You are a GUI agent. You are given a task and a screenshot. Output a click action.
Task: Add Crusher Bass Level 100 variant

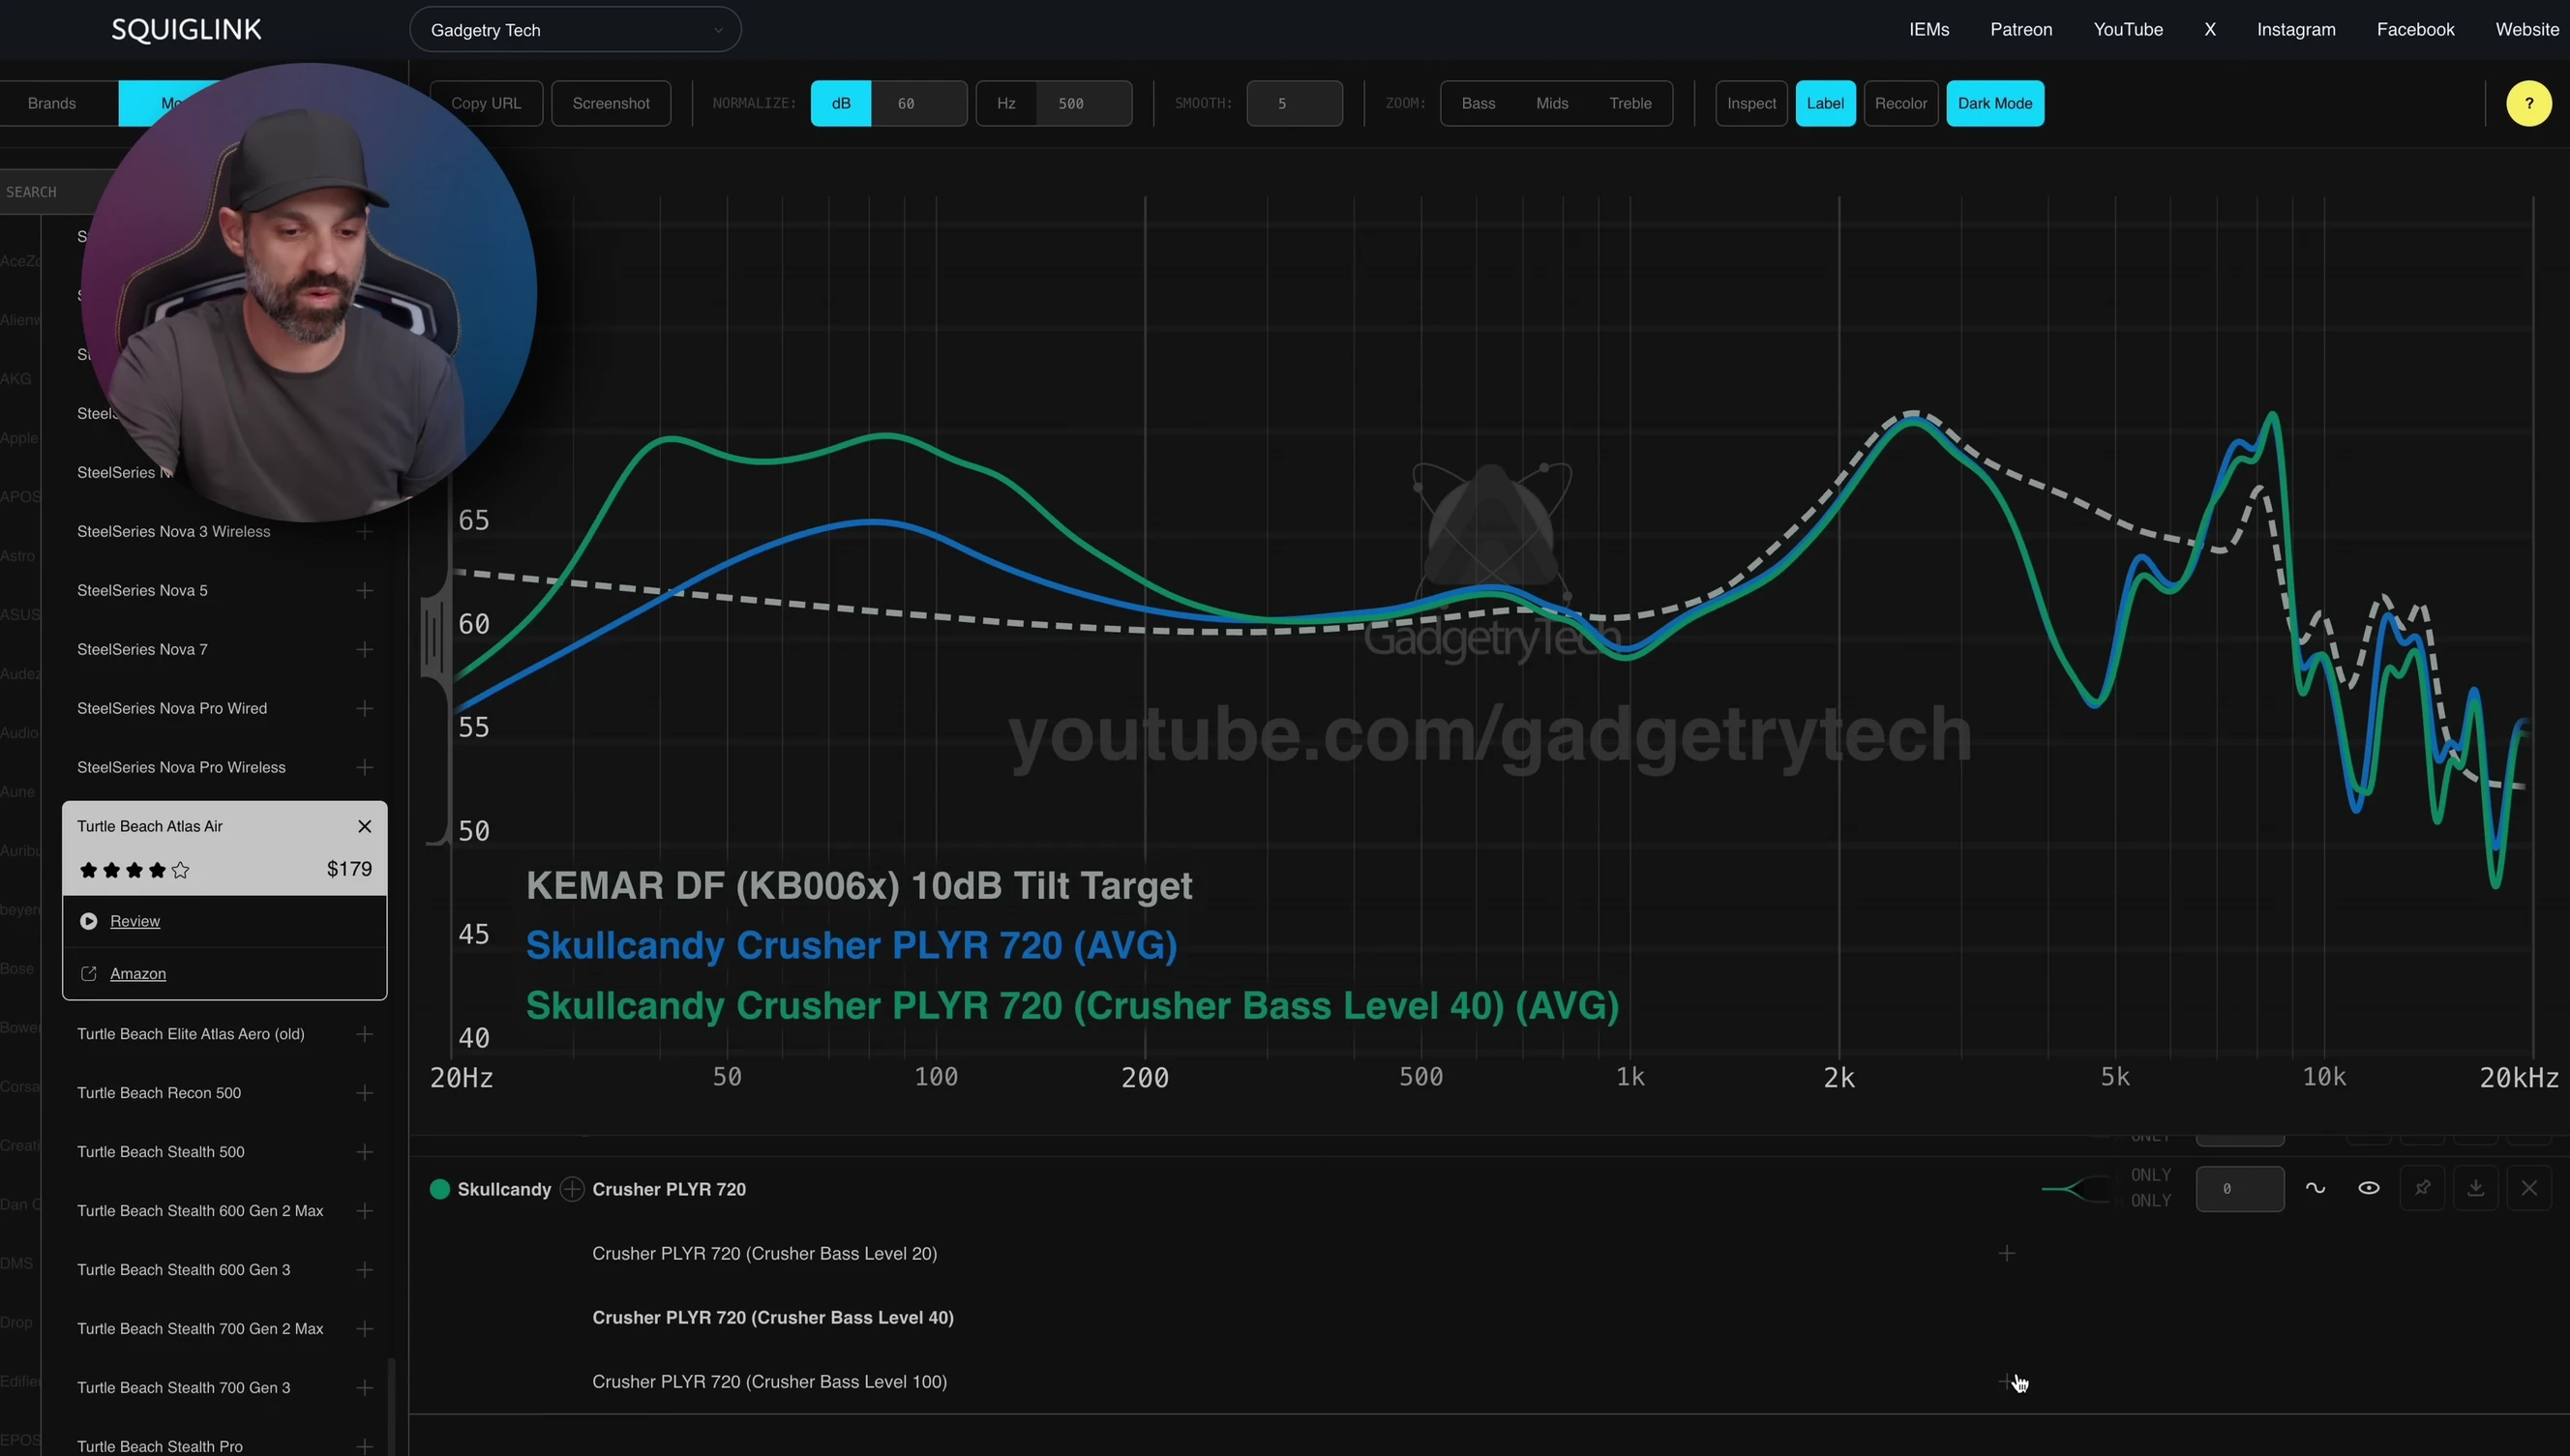2006,1381
